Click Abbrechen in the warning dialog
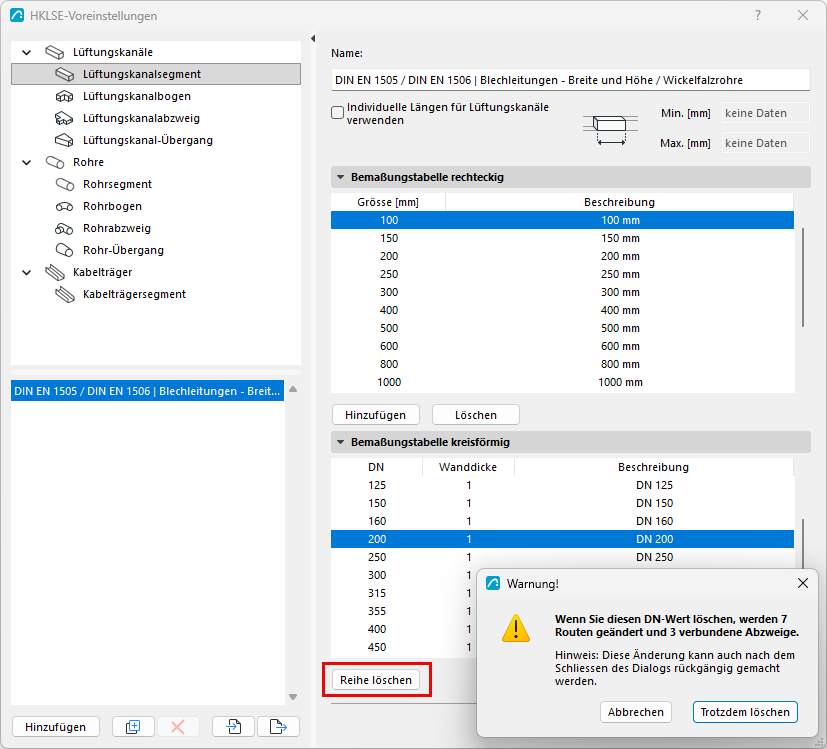827x749 pixels. point(636,712)
